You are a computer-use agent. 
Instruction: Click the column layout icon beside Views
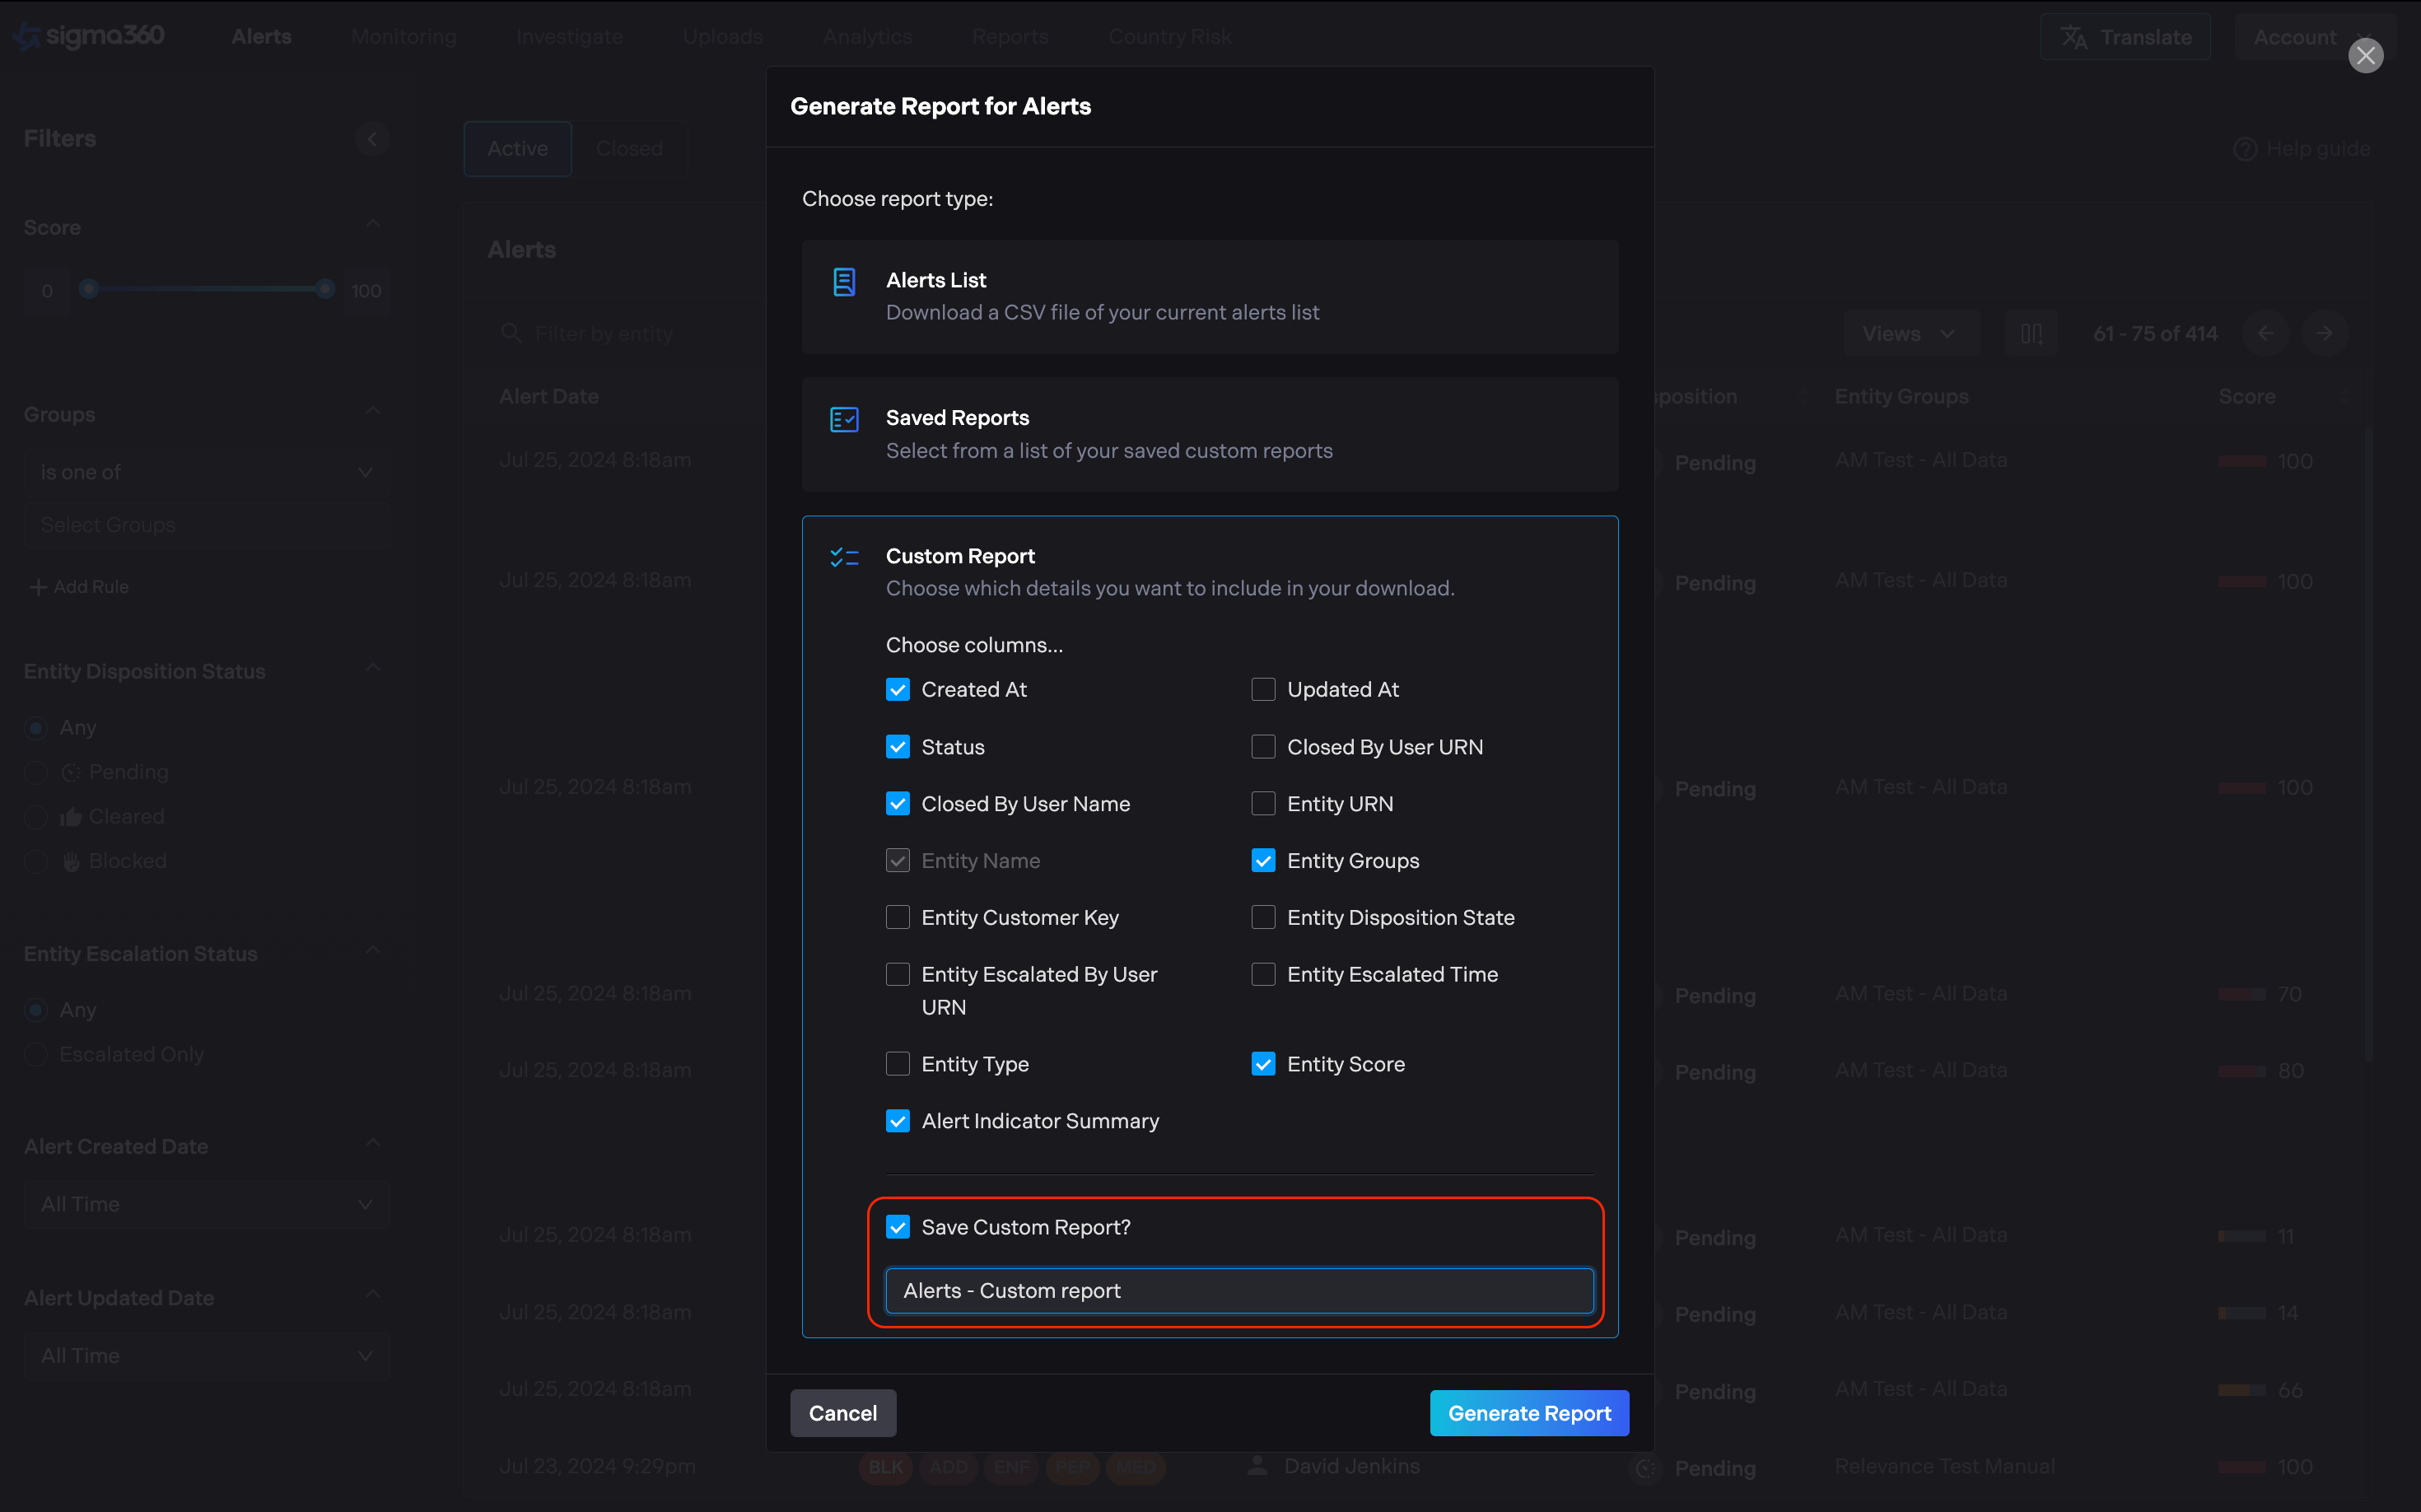[x=2031, y=334]
